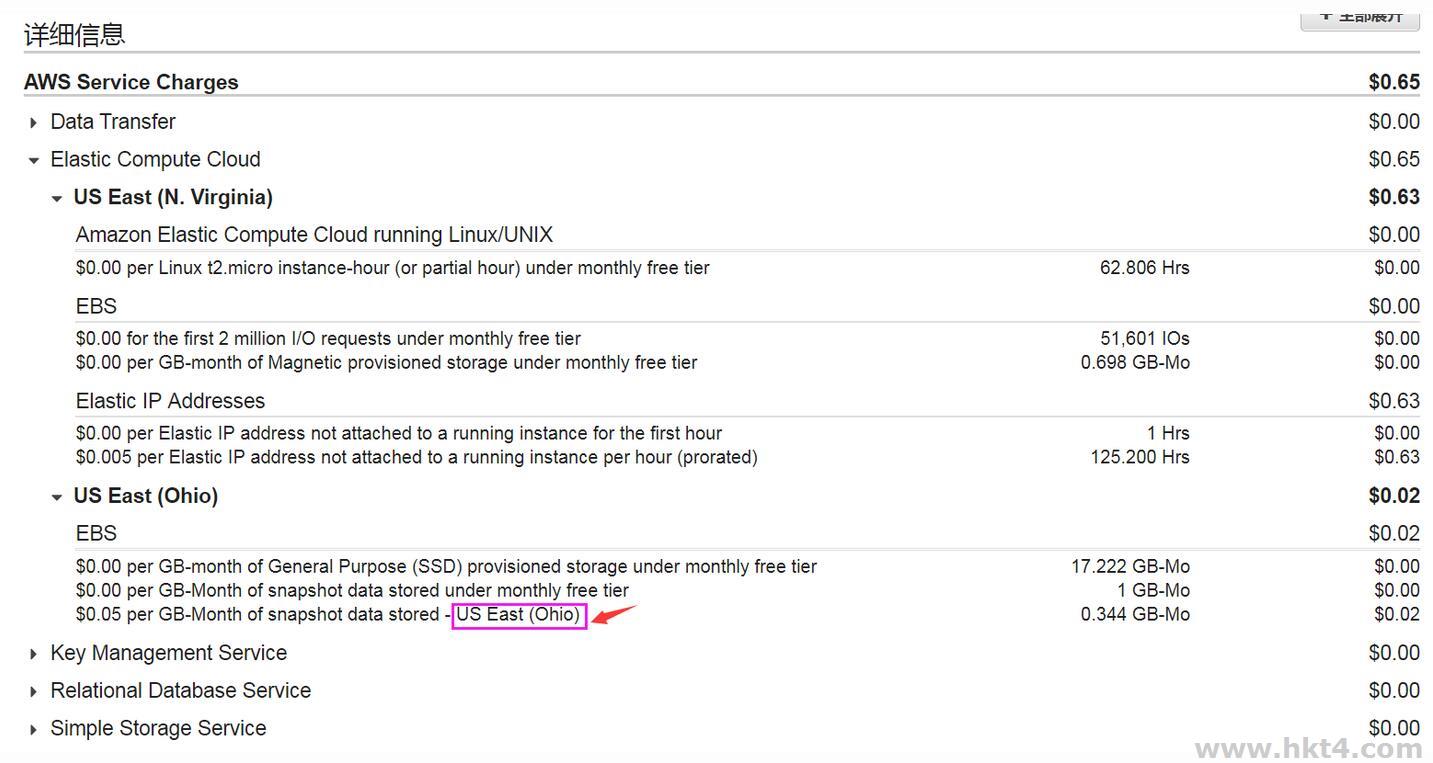The image size is (1433, 763).
Task: Open the Relational Database Service entry
Action: tap(180, 691)
